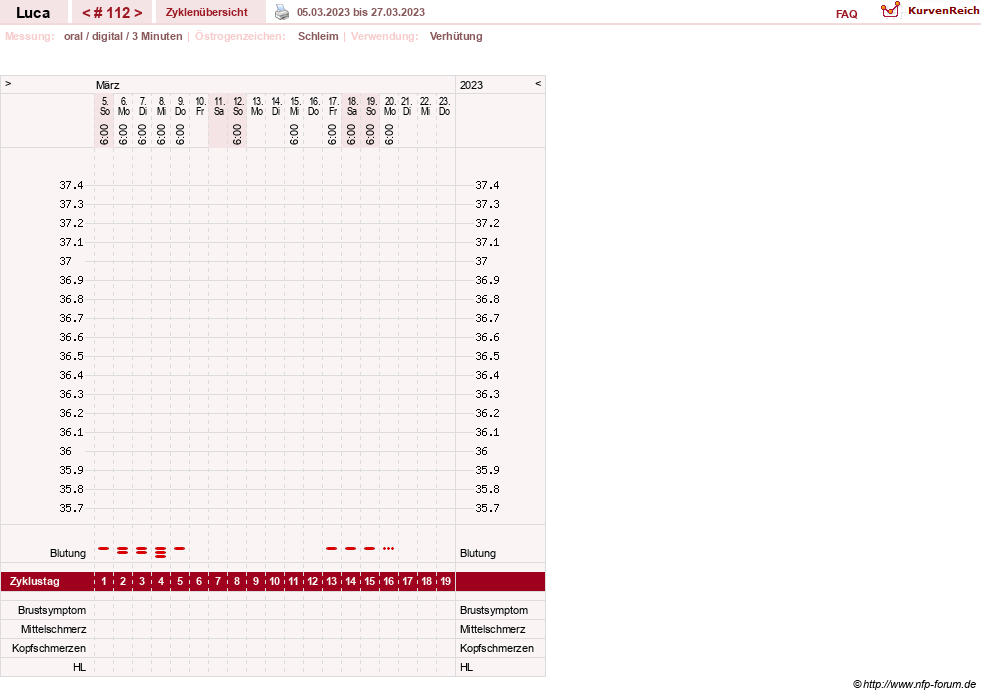Open the nfp-forum.de link
Screen dimensions: 981x696
(x=914, y=684)
